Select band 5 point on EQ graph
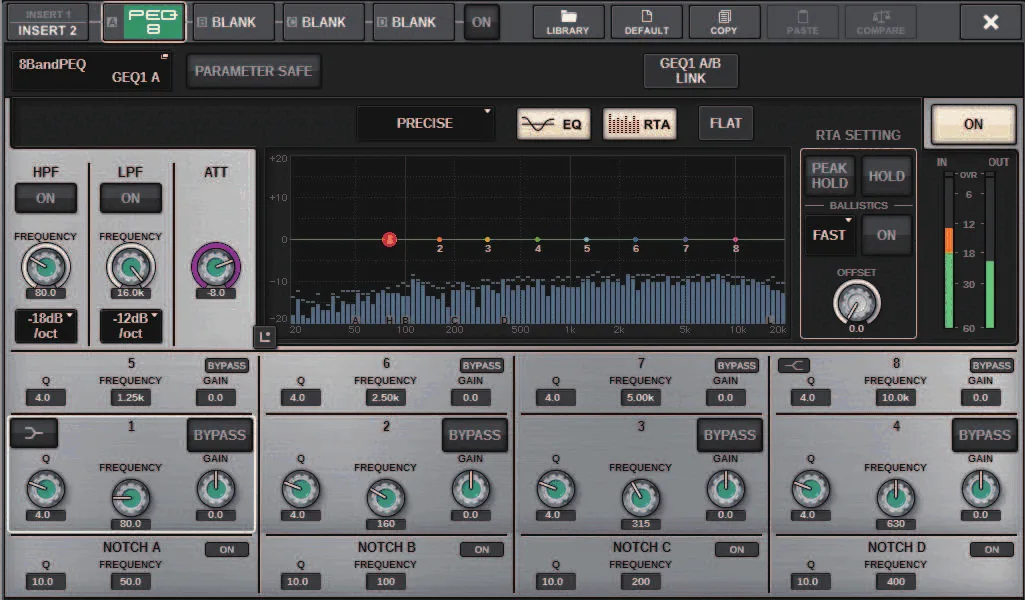 pyautogui.click(x=586, y=240)
